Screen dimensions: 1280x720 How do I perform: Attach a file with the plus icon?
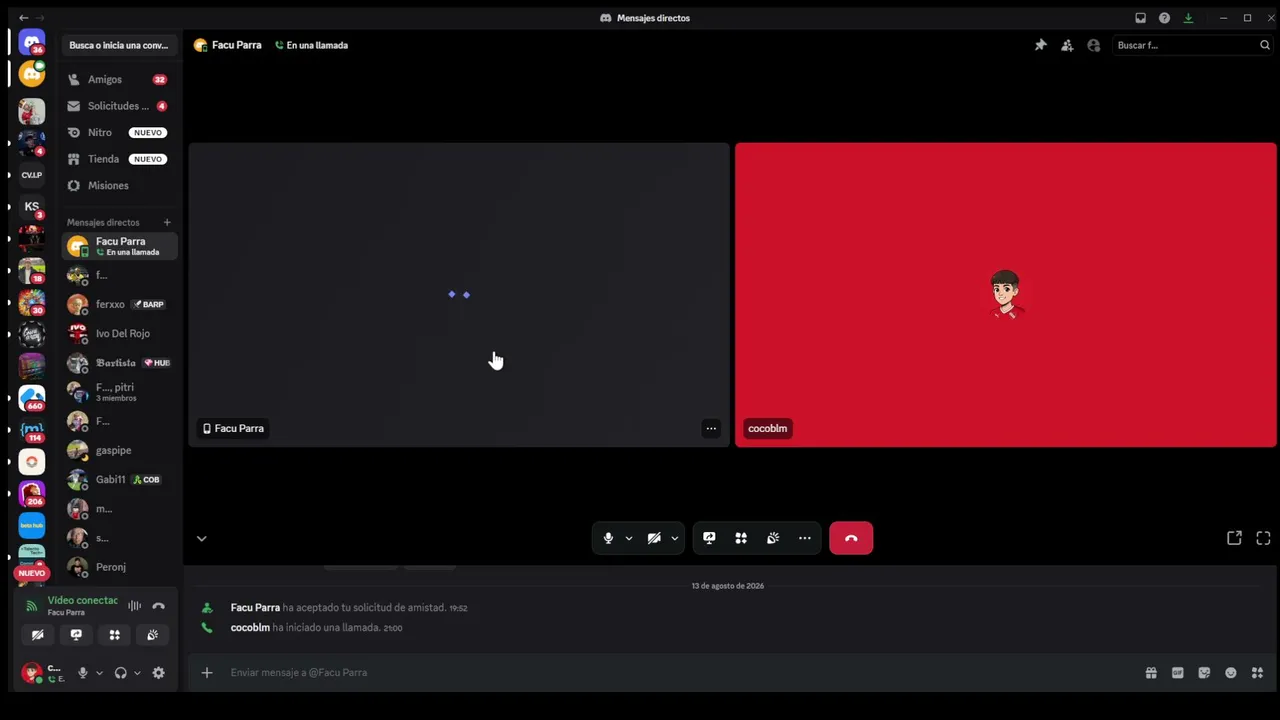[x=207, y=673]
